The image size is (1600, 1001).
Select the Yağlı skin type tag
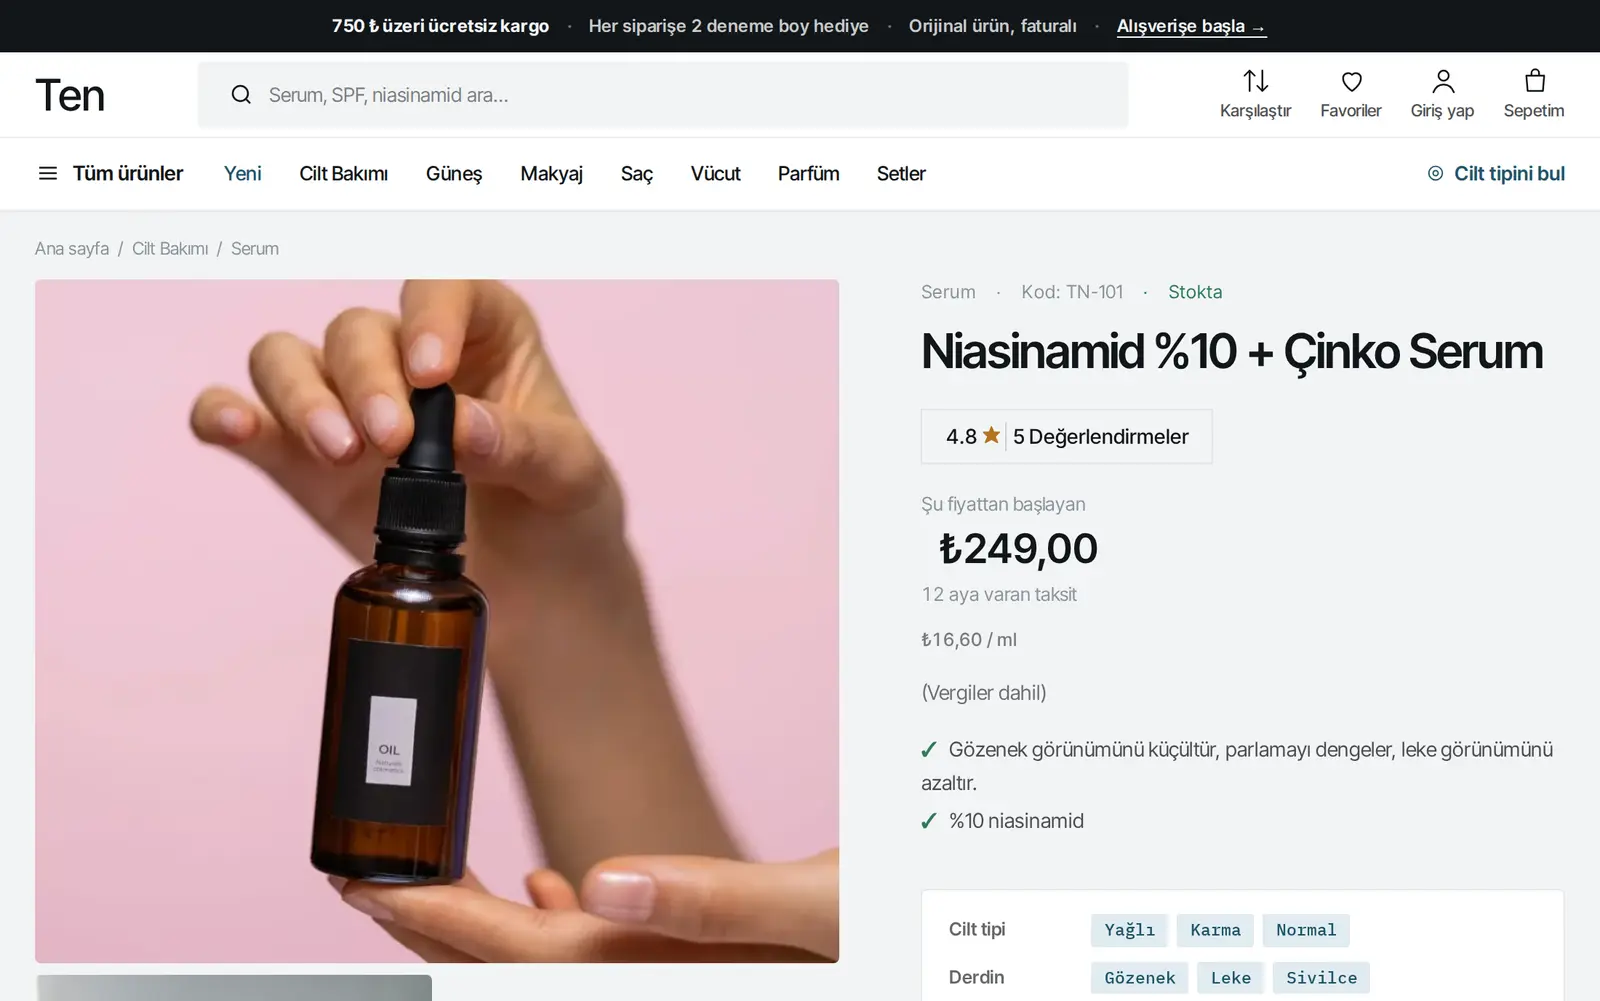pos(1129,930)
